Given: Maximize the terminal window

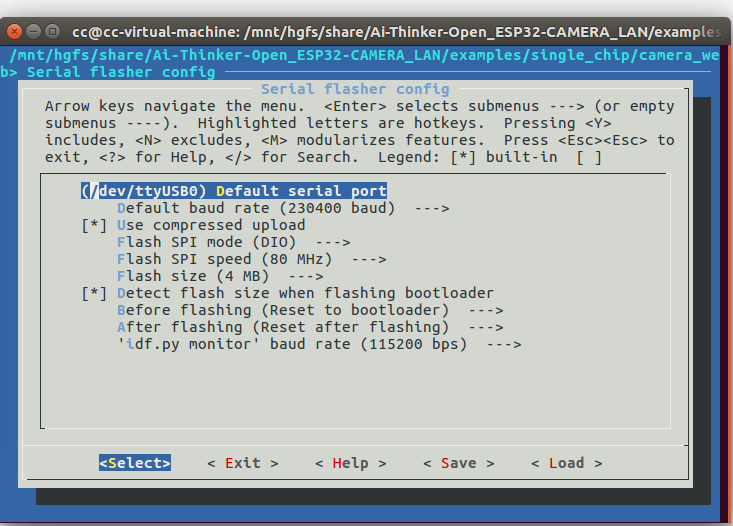Looking at the screenshot, I should [53, 32].
